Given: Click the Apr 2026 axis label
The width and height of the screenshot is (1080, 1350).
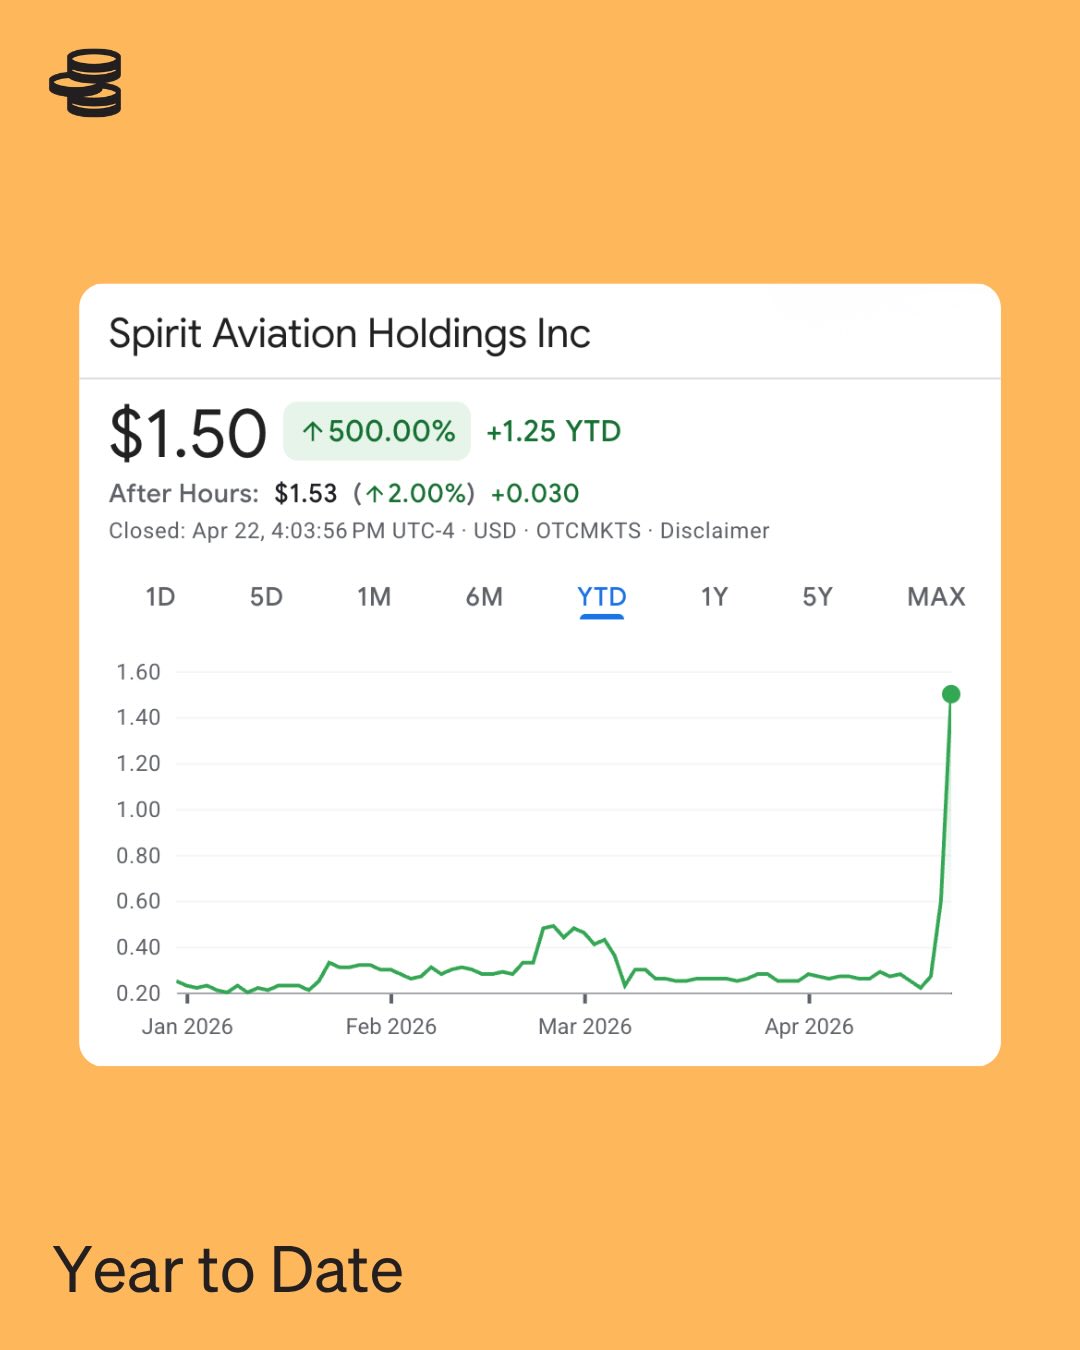Looking at the screenshot, I should tap(809, 1027).
